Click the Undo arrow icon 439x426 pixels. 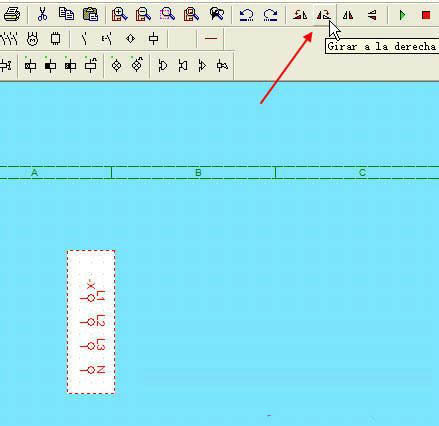pyautogui.click(x=247, y=15)
